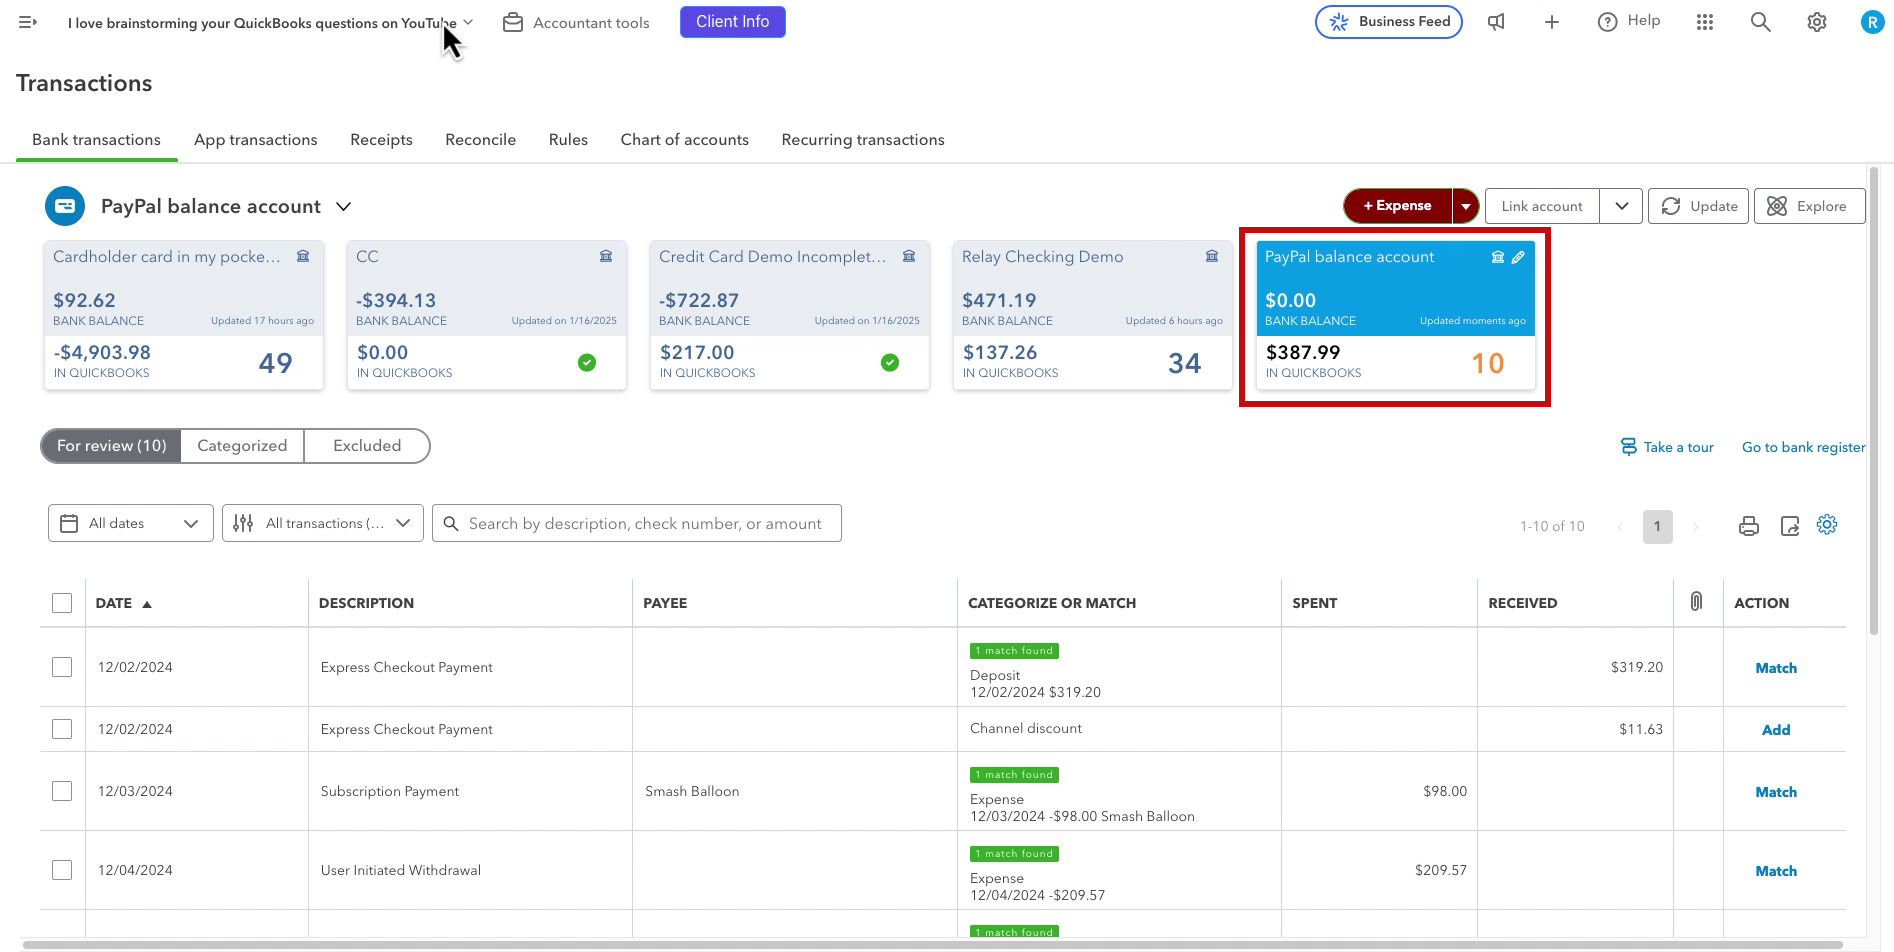Open the Chart of accounts tab
Image resolution: width=1894 pixels, height=952 pixels.
[685, 140]
